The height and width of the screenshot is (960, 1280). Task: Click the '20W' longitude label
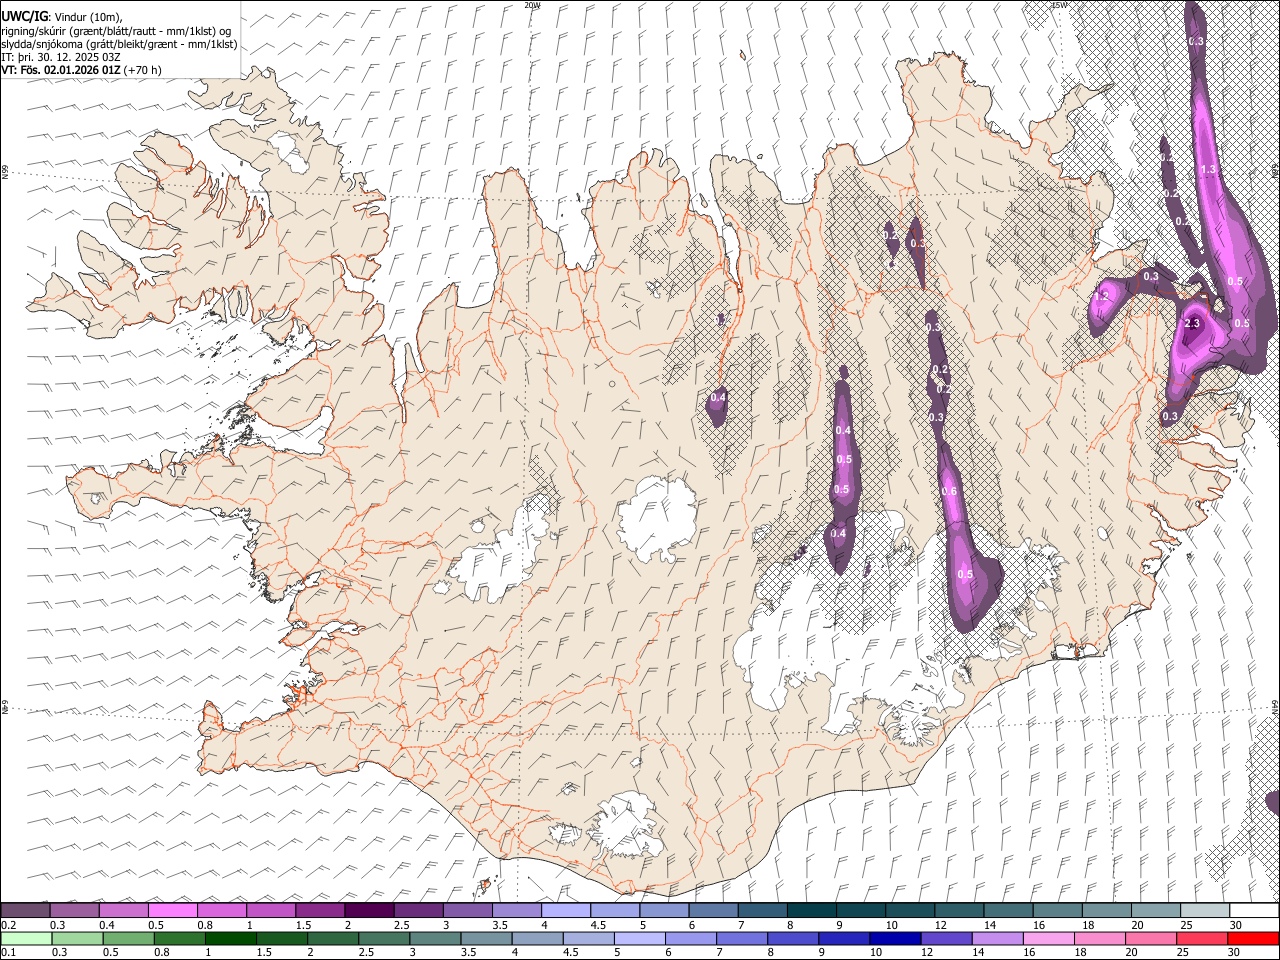[532, 5]
